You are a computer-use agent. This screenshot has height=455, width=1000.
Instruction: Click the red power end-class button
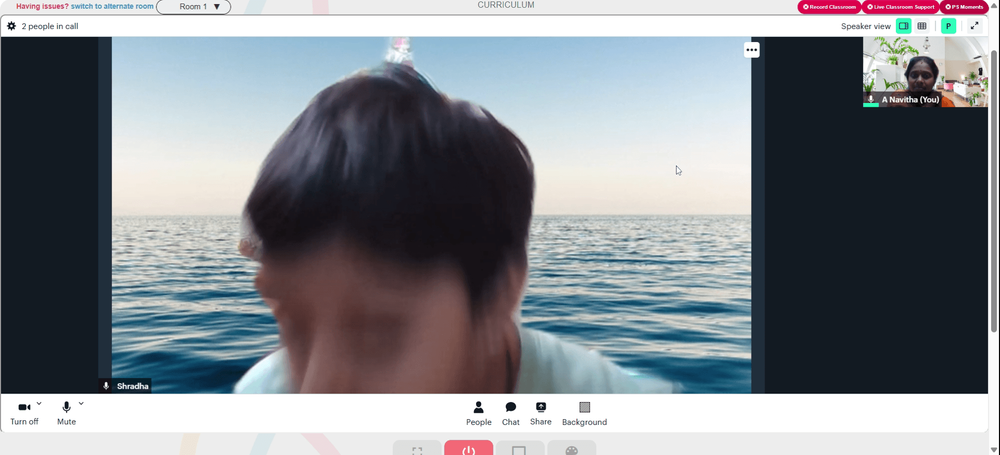469,448
